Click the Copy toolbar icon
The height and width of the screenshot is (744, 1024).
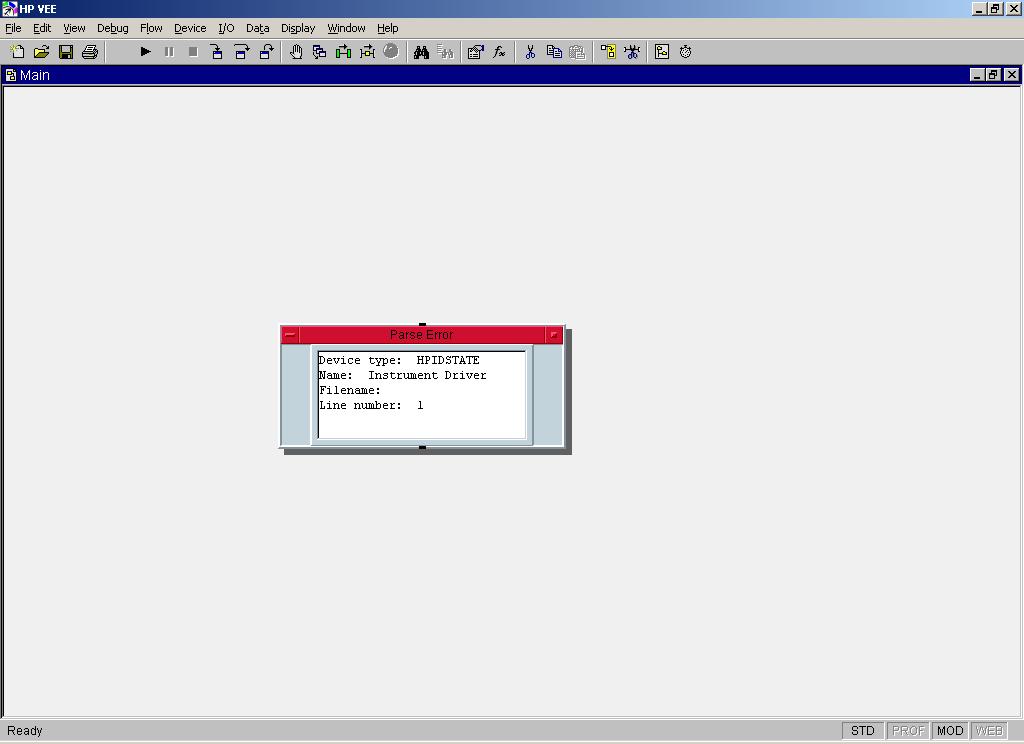click(554, 52)
